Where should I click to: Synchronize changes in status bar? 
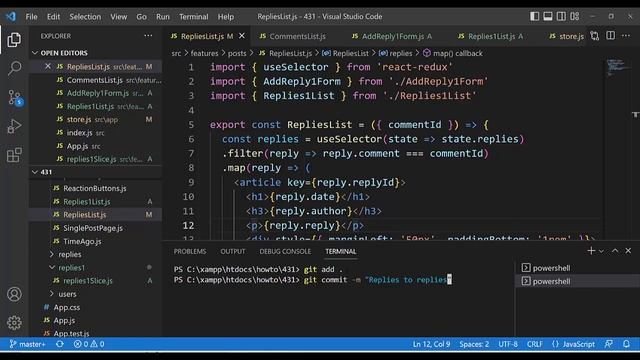click(x=60, y=344)
